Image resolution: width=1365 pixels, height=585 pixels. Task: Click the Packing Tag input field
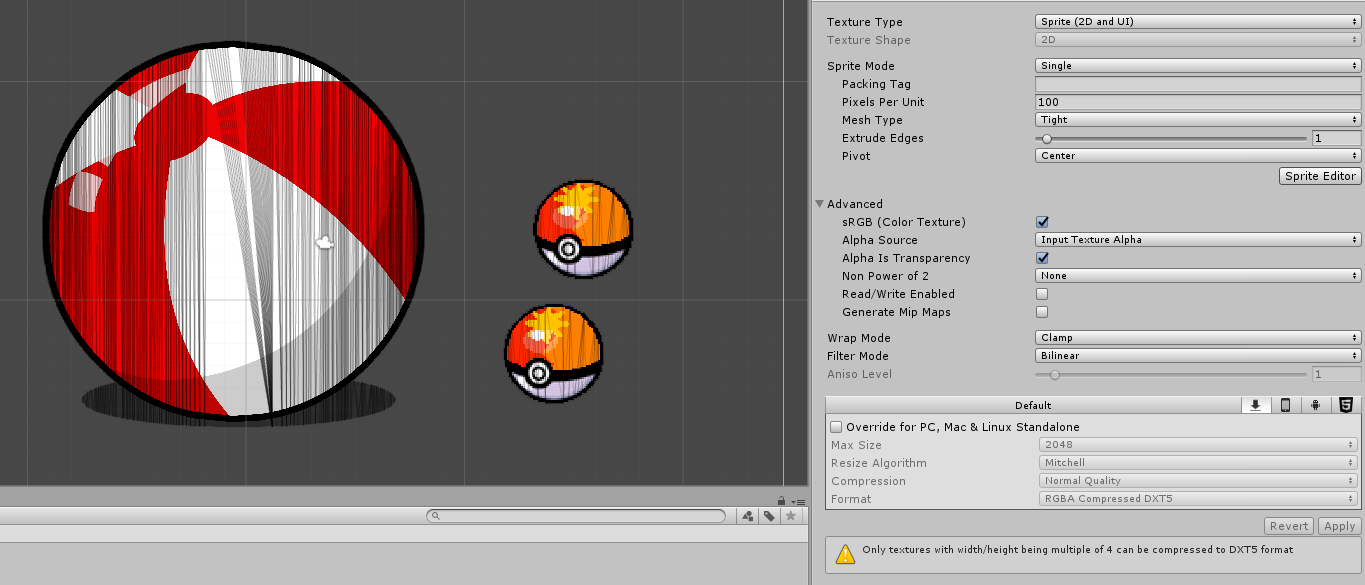[1198, 84]
